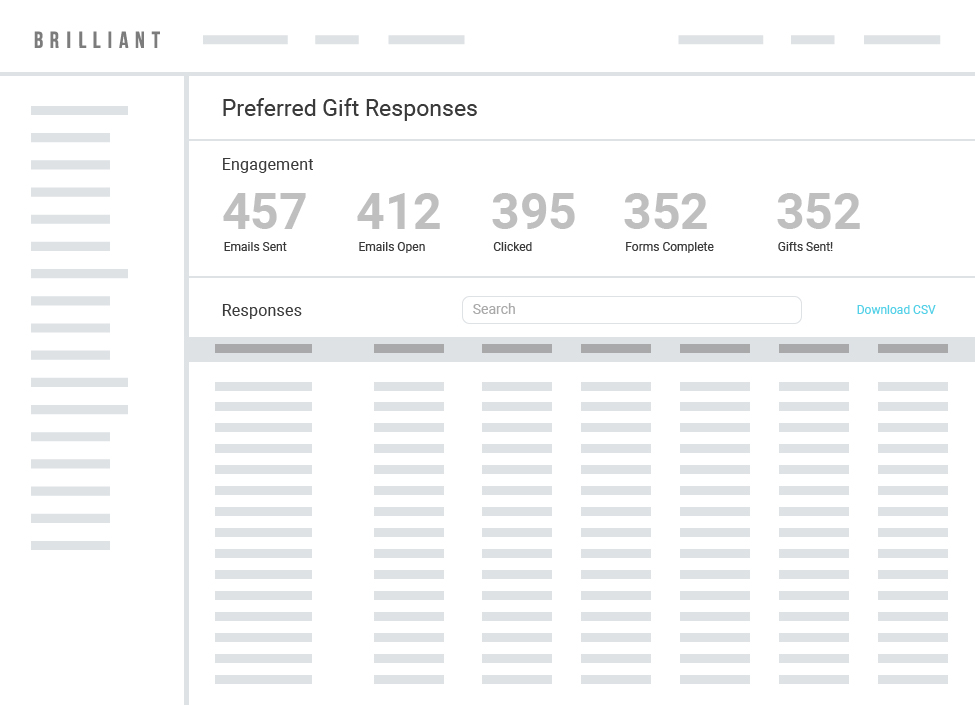Viewport: 975px width, 705px height.
Task: Click the first column header in Responses table
Action: pyautogui.click(x=263, y=349)
